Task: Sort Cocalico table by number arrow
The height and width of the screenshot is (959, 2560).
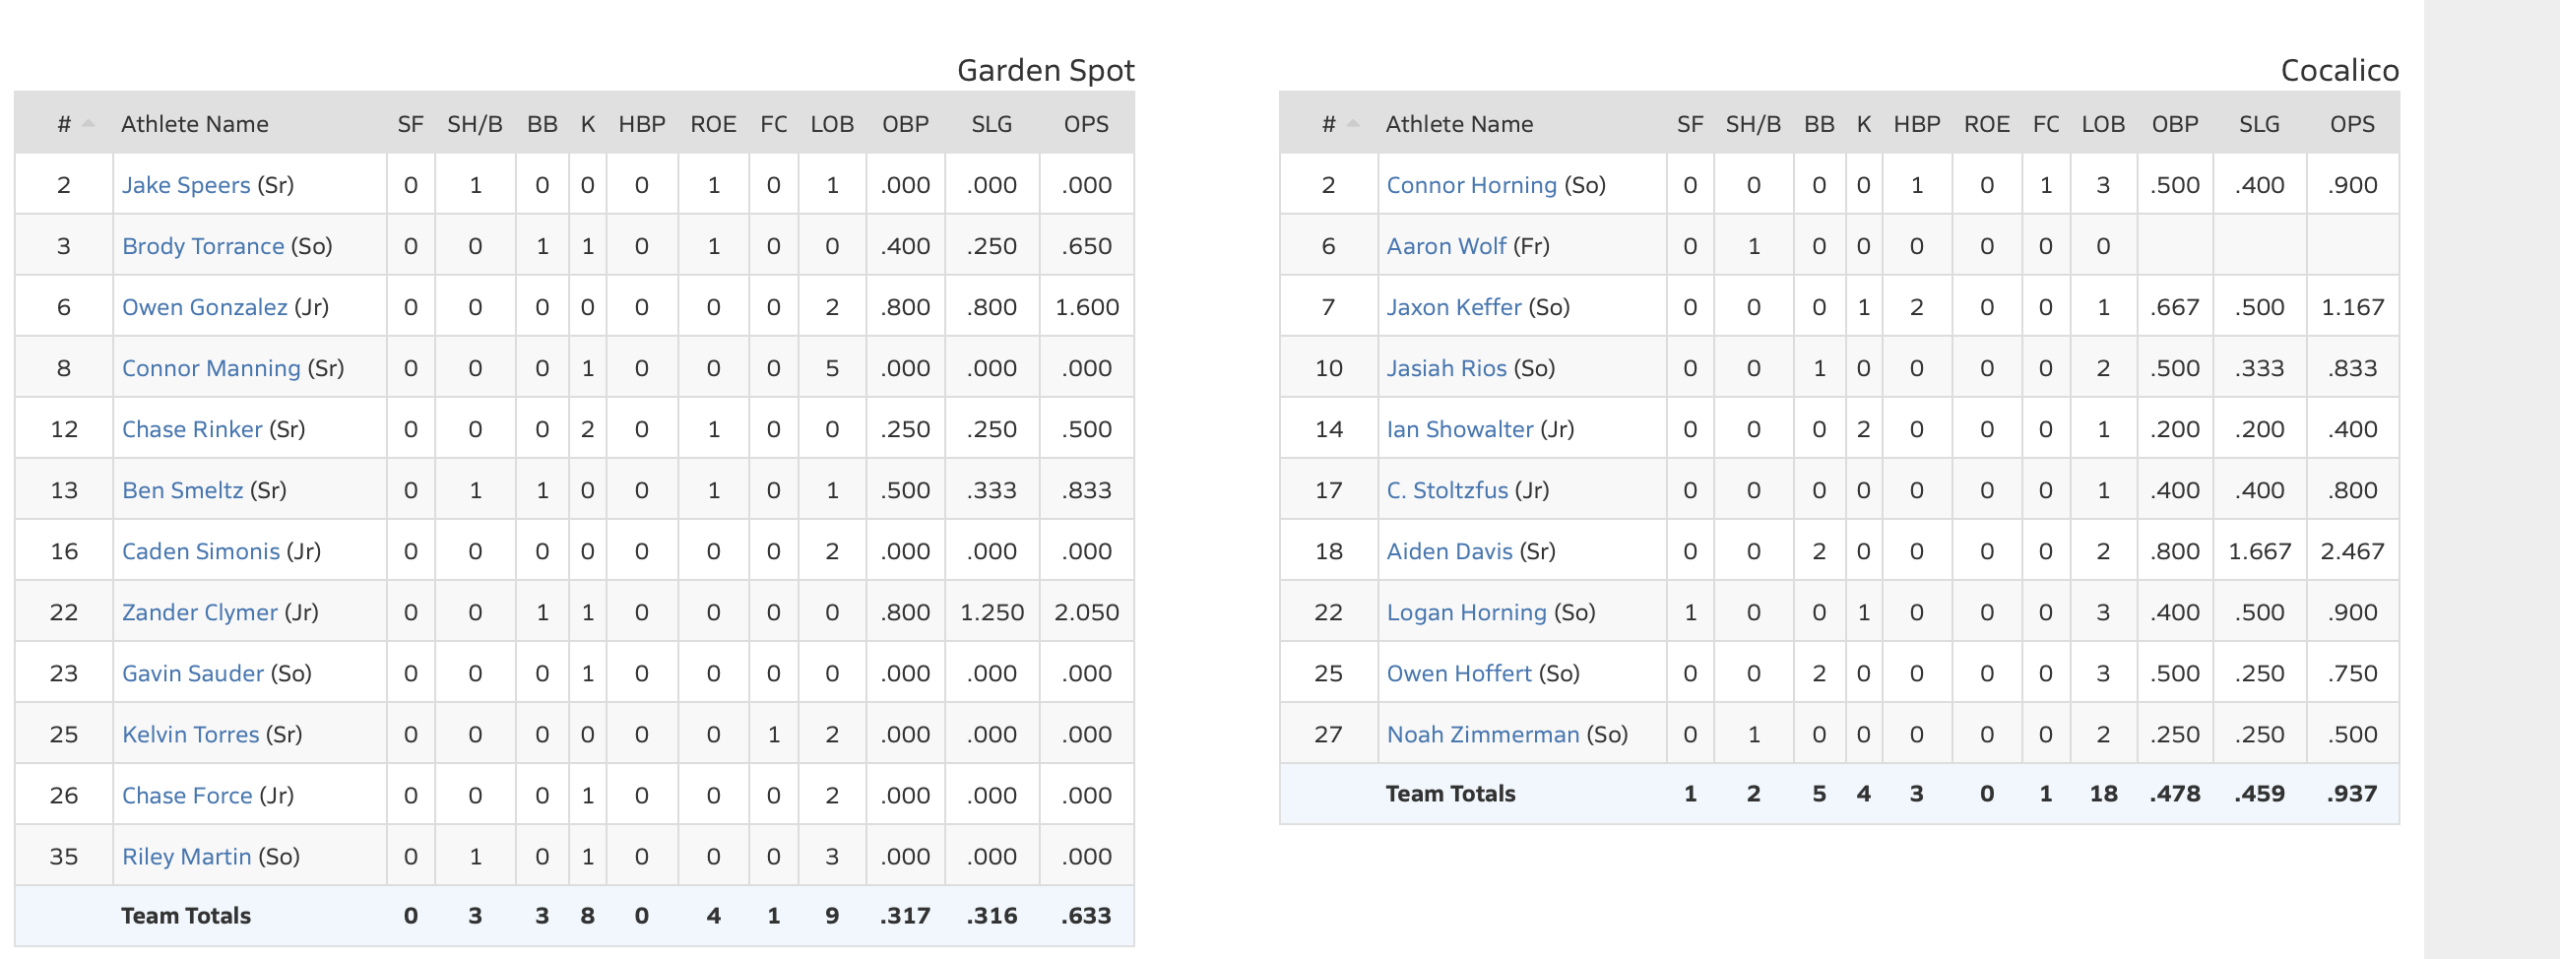Action: [x=1353, y=124]
